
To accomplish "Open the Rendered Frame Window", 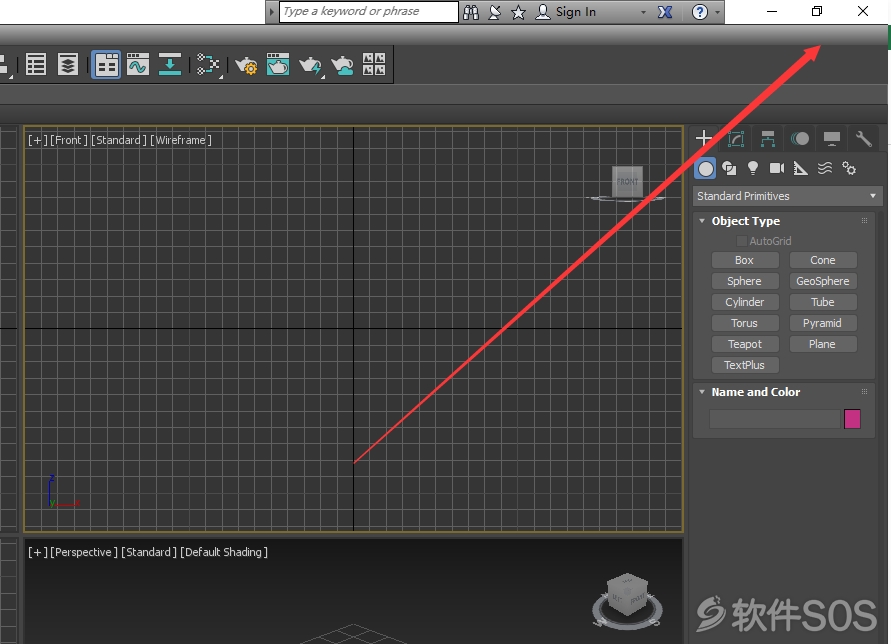I will [x=278, y=64].
